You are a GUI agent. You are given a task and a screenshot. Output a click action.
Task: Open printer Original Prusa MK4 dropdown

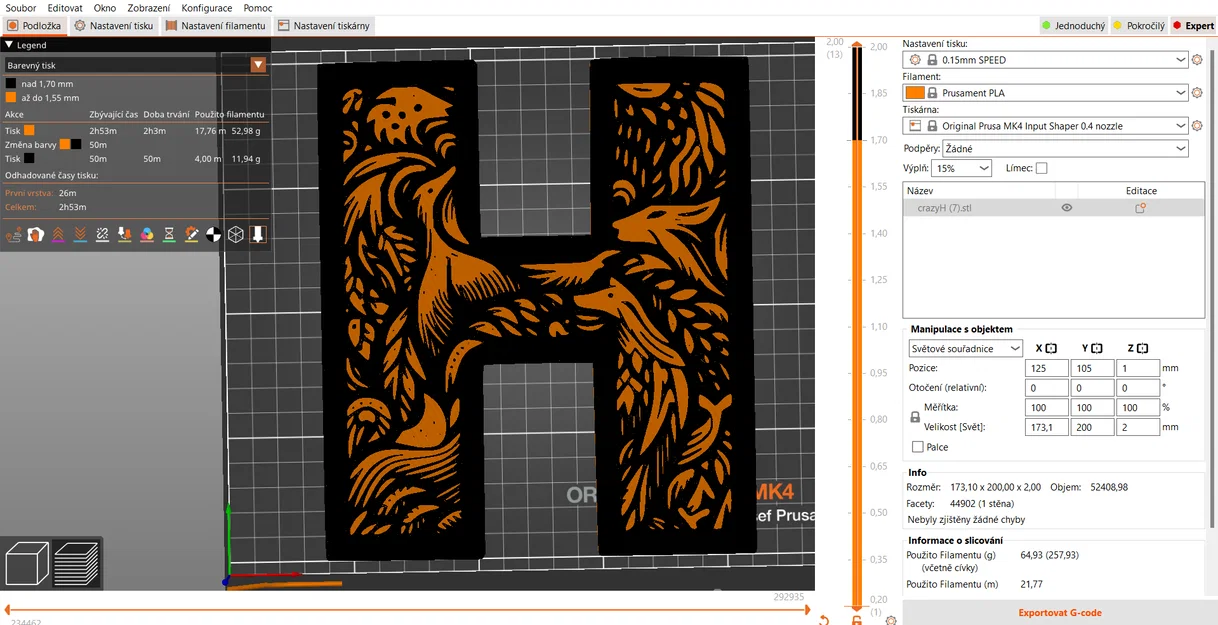pos(1046,126)
